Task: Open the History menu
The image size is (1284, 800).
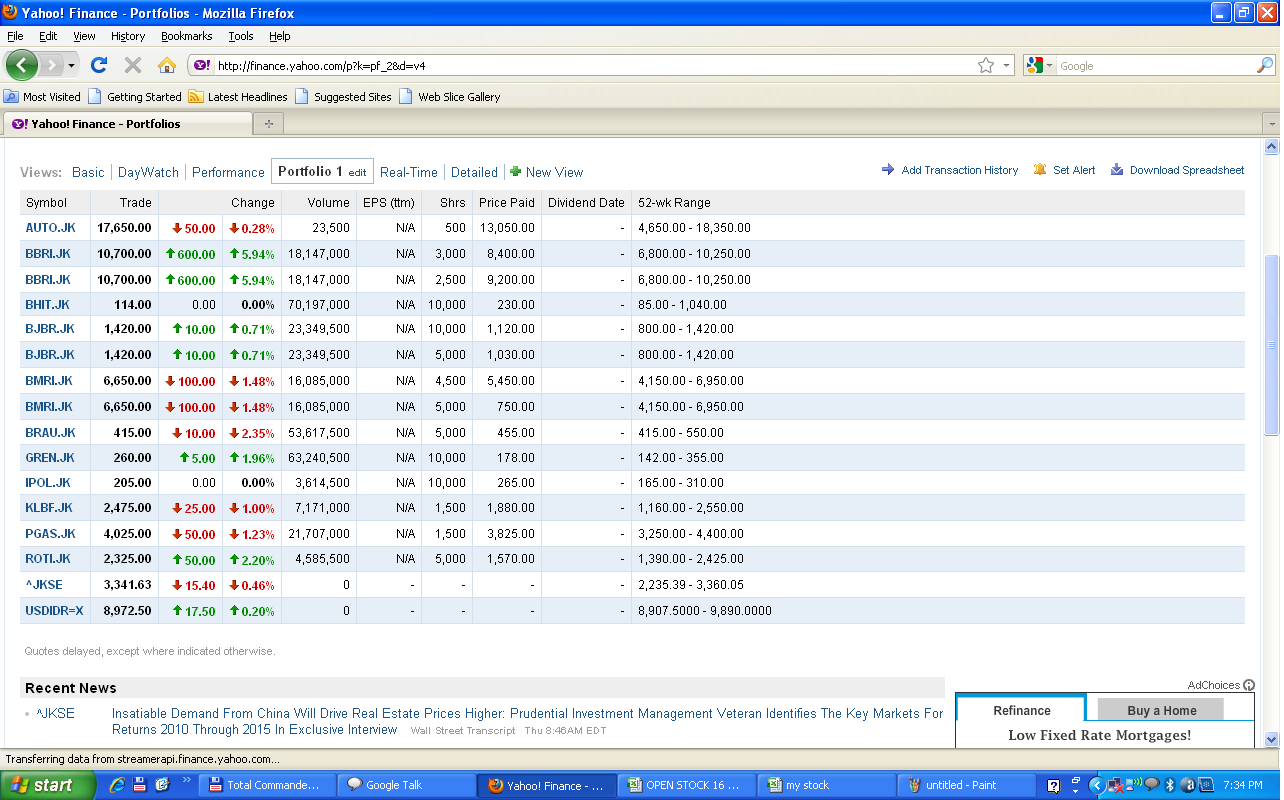Action: tap(128, 36)
